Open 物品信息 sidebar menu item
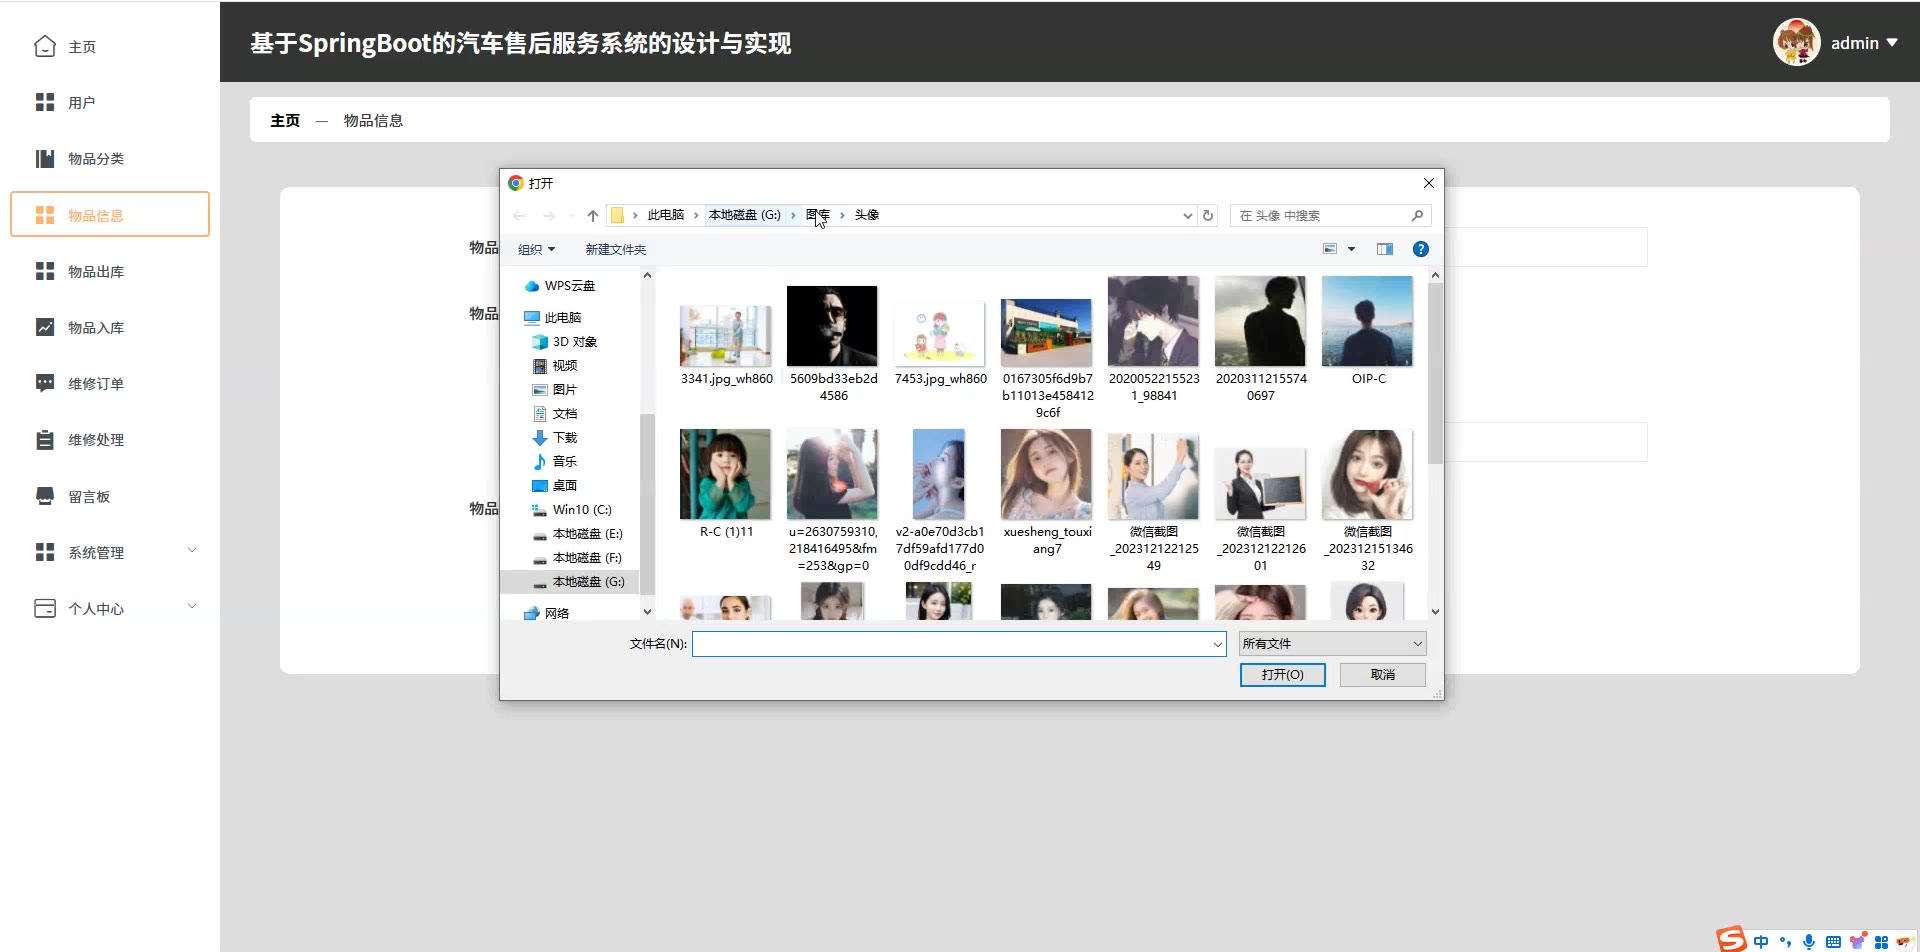1920x952 pixels. (x=110, y=214)
